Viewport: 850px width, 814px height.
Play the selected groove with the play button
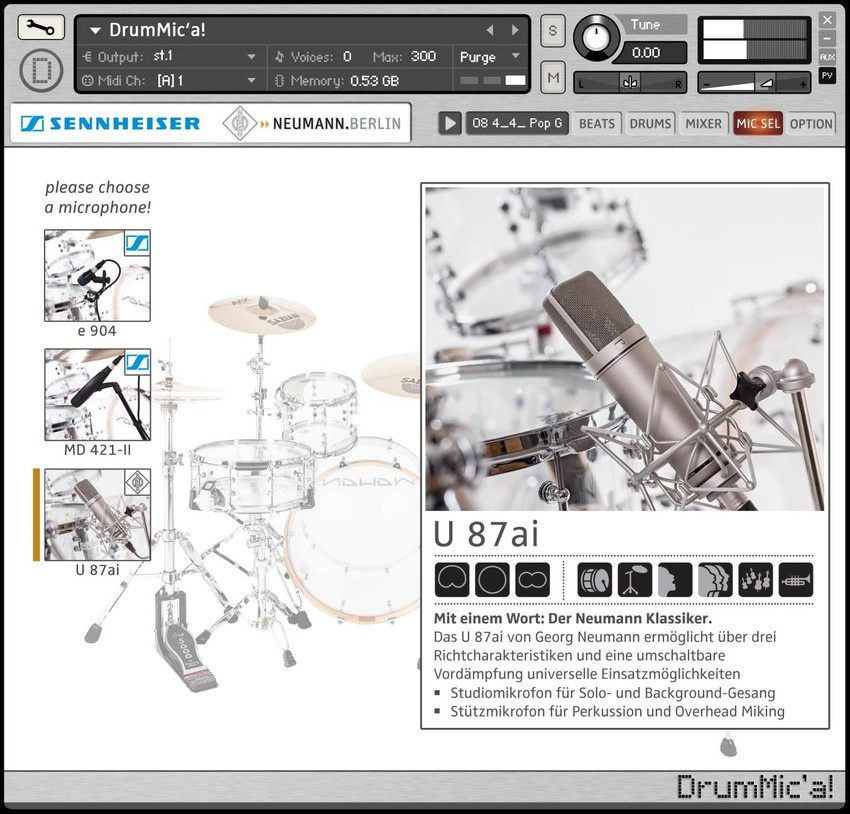coord(449,124)
